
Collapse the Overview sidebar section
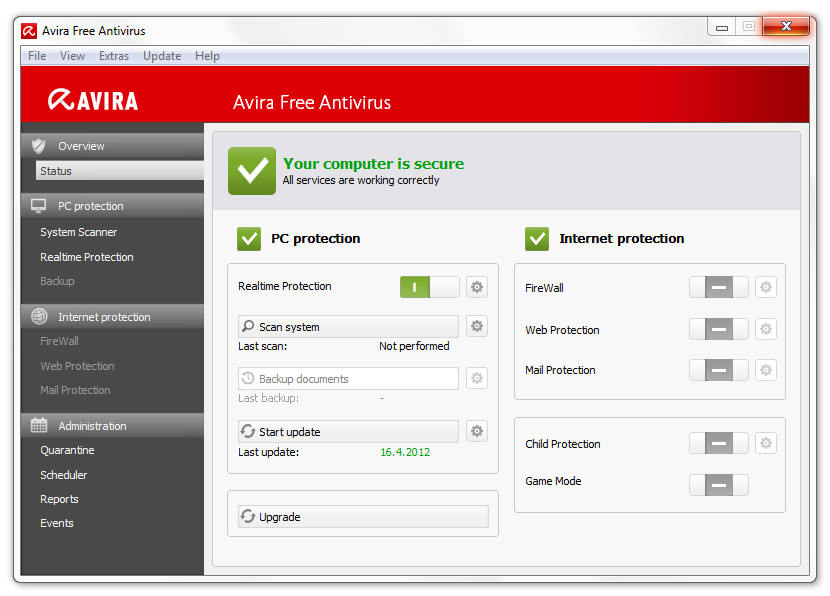coord(112,146)
